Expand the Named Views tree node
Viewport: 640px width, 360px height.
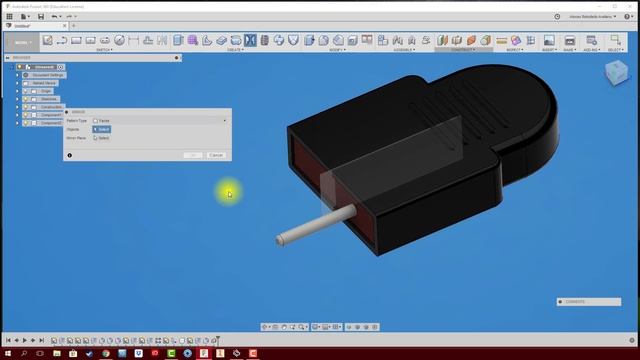tap(18, 83)
